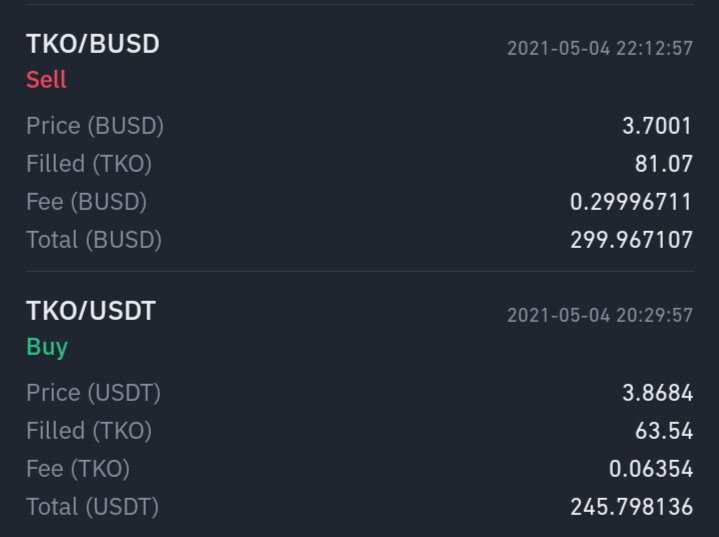Viewport: 719px width, 537px height.
Task: Select the red Sell label
Action: (46, 80)
